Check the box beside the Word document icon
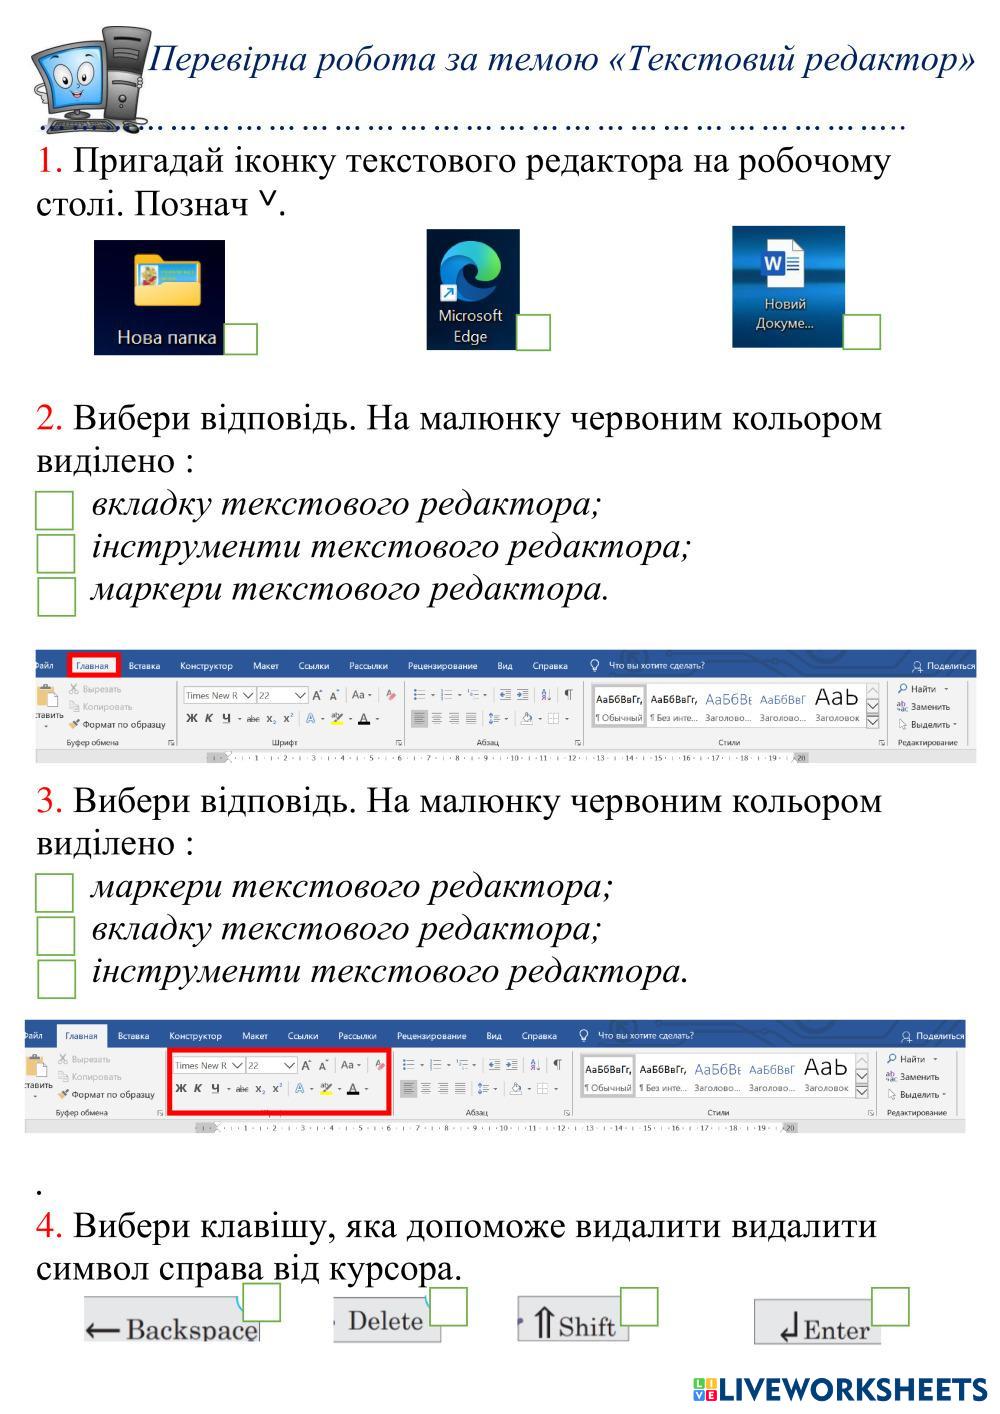1000x1414 pixels. tap(861, 332)
